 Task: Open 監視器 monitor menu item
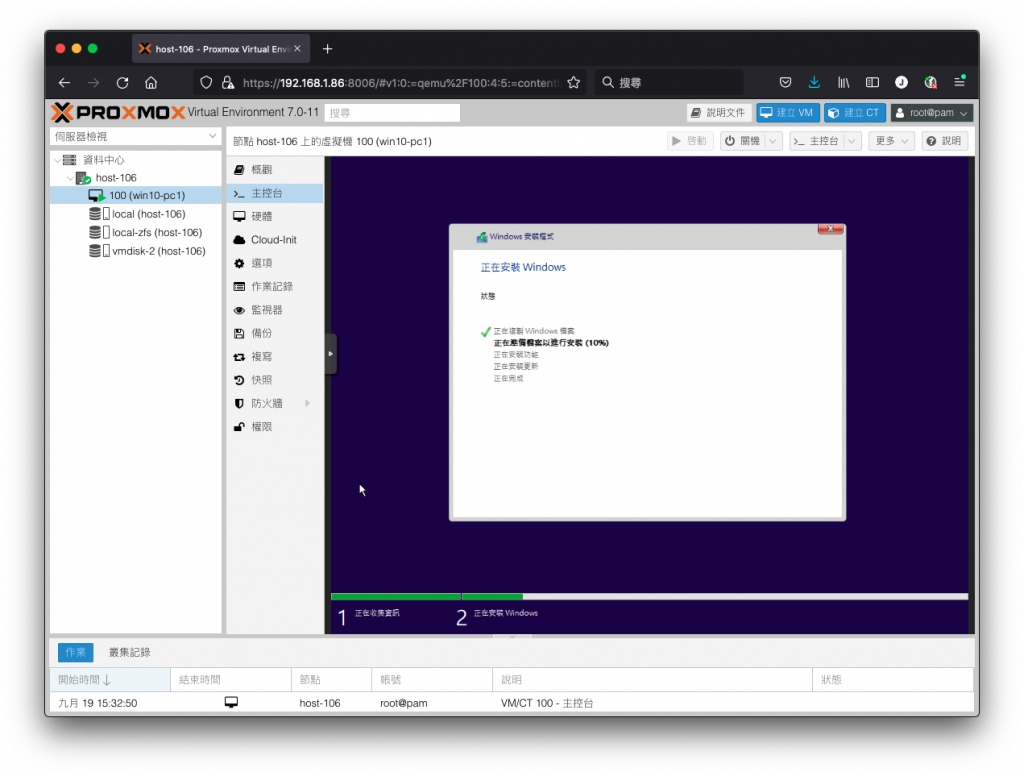click(x=276, y=310)
